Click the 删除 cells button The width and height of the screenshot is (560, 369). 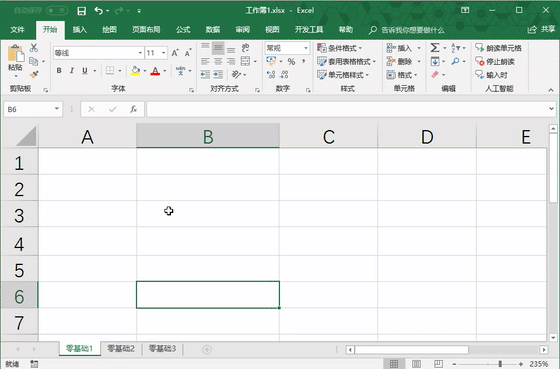400,61
